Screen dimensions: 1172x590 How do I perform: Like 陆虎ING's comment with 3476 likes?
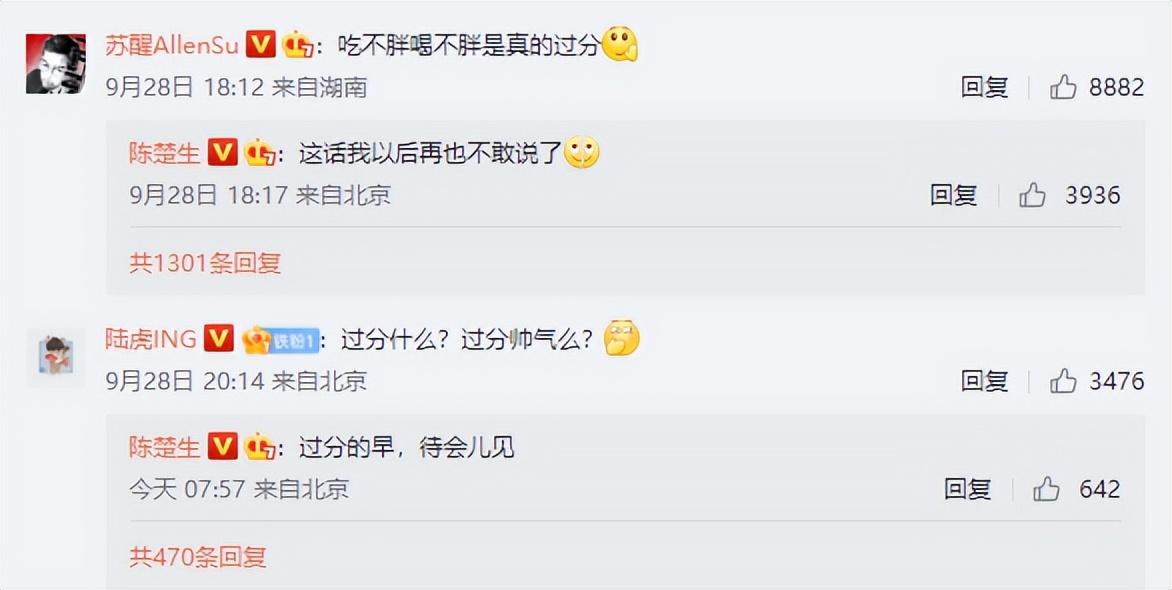coord(1063,381)
